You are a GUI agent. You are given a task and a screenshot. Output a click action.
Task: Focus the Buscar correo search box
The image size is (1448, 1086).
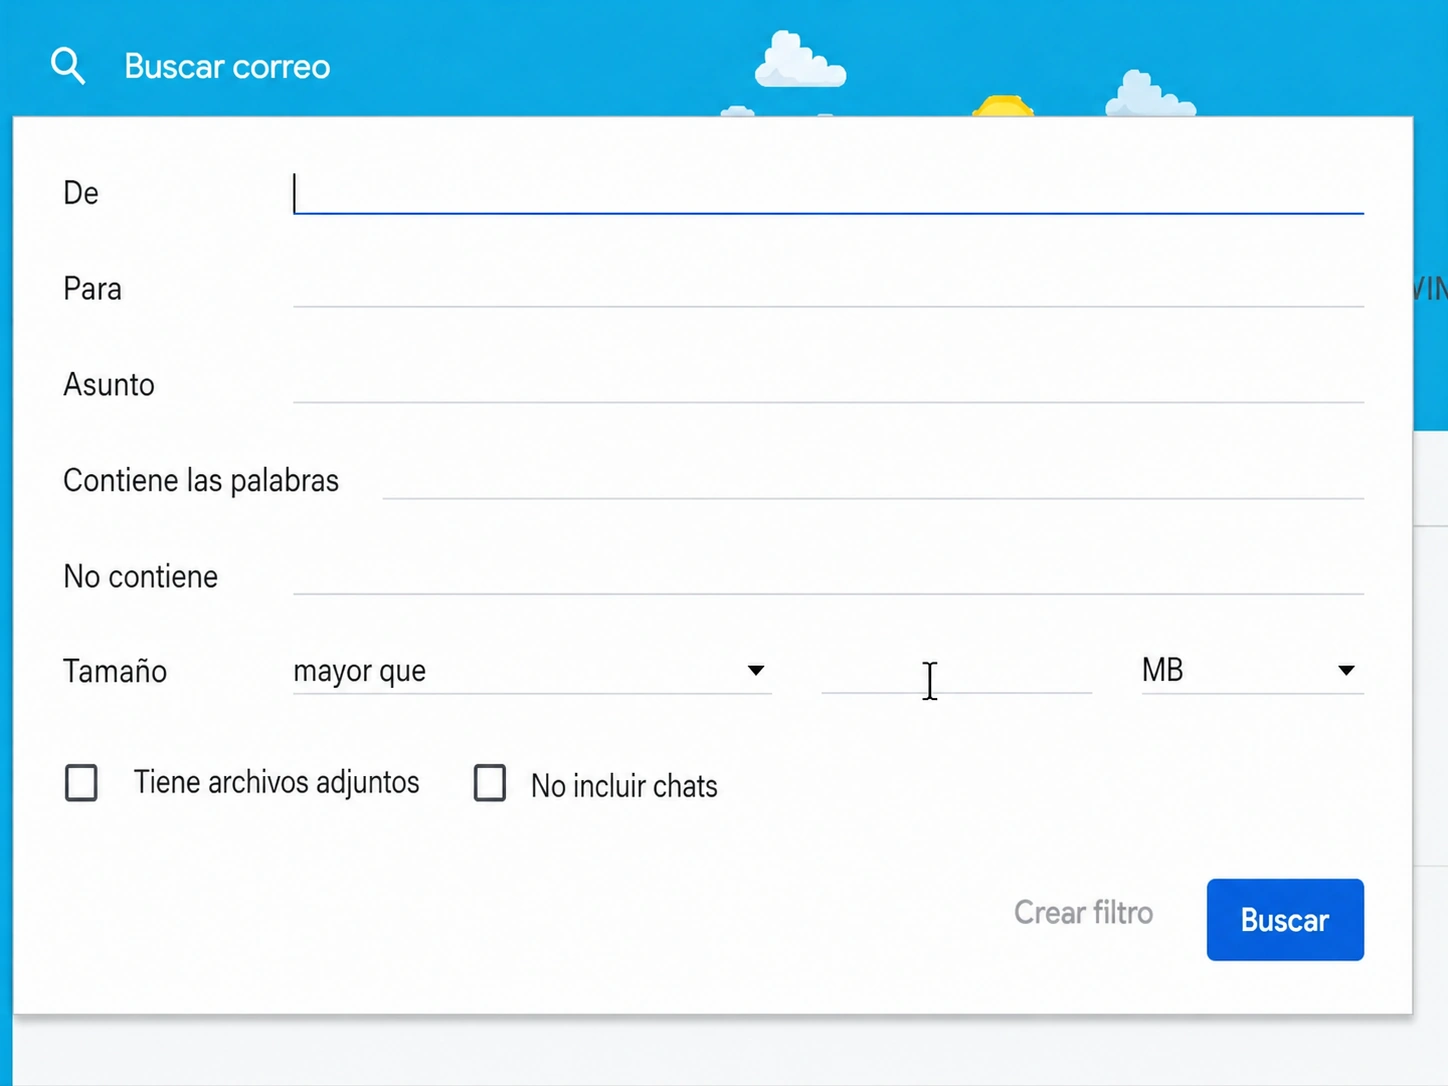227,66
